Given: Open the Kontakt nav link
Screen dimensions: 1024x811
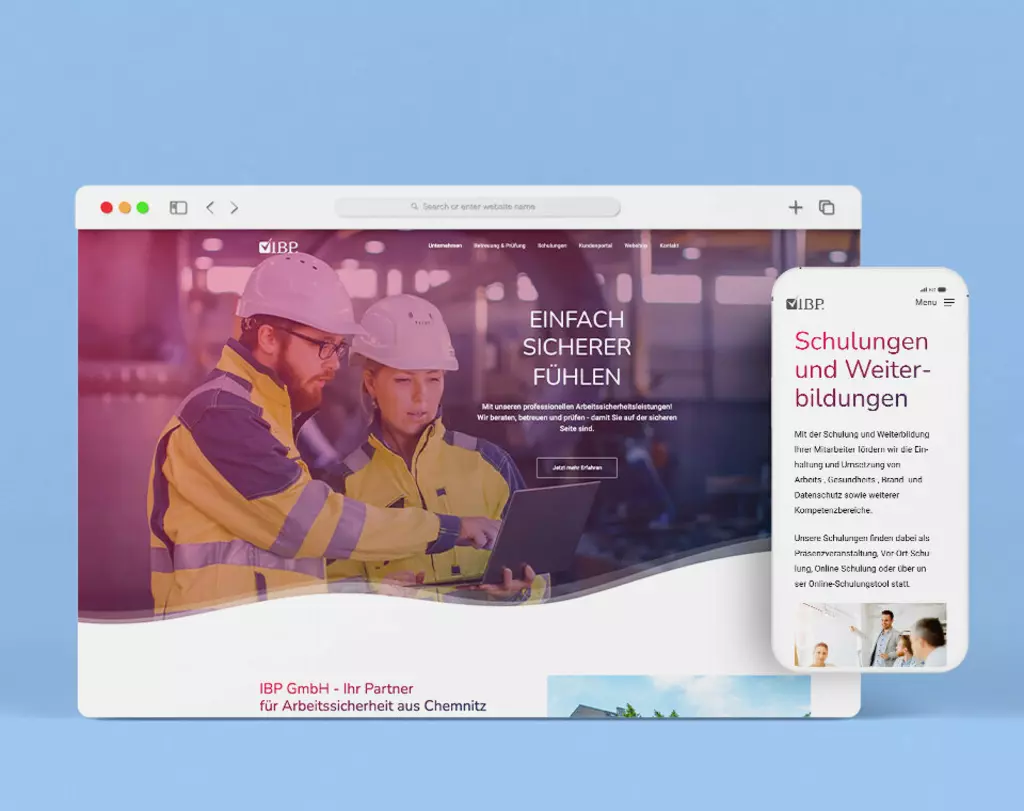Looking at the screenshot, I should pos(669,246).
